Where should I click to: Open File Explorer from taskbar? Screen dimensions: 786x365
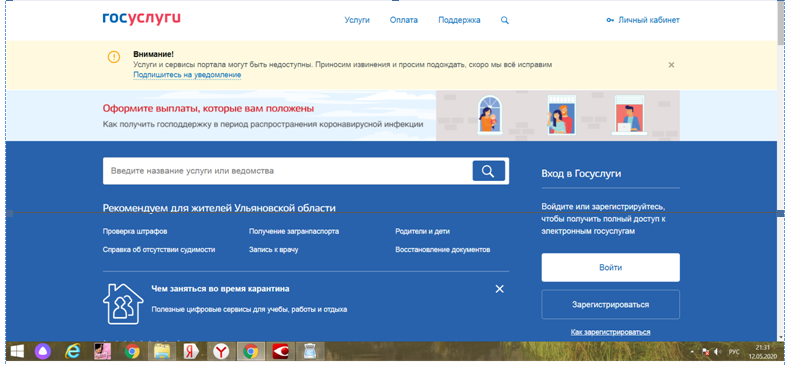(x=161, y=352)
